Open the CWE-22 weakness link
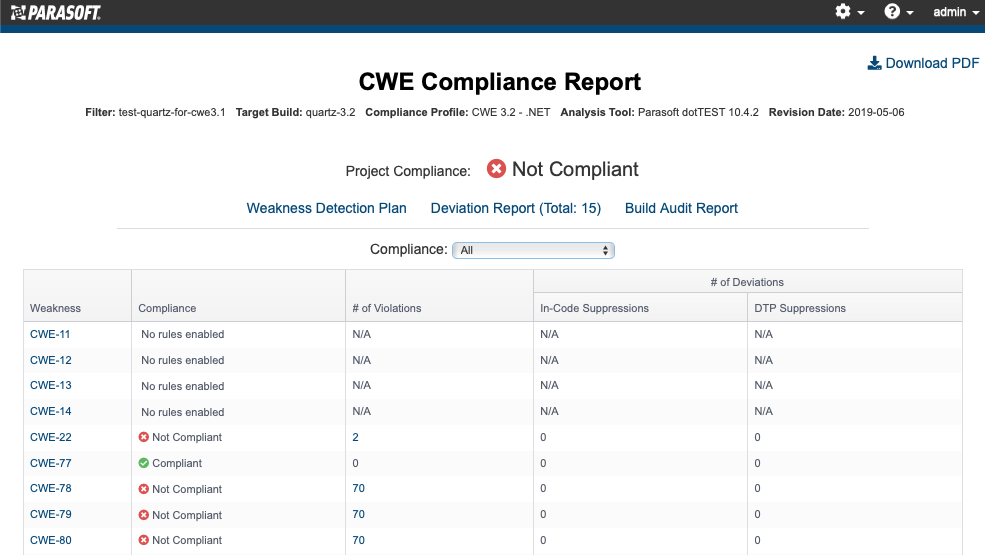The width and height of the screenshot is (985, 555). click(x=51, y=437)
